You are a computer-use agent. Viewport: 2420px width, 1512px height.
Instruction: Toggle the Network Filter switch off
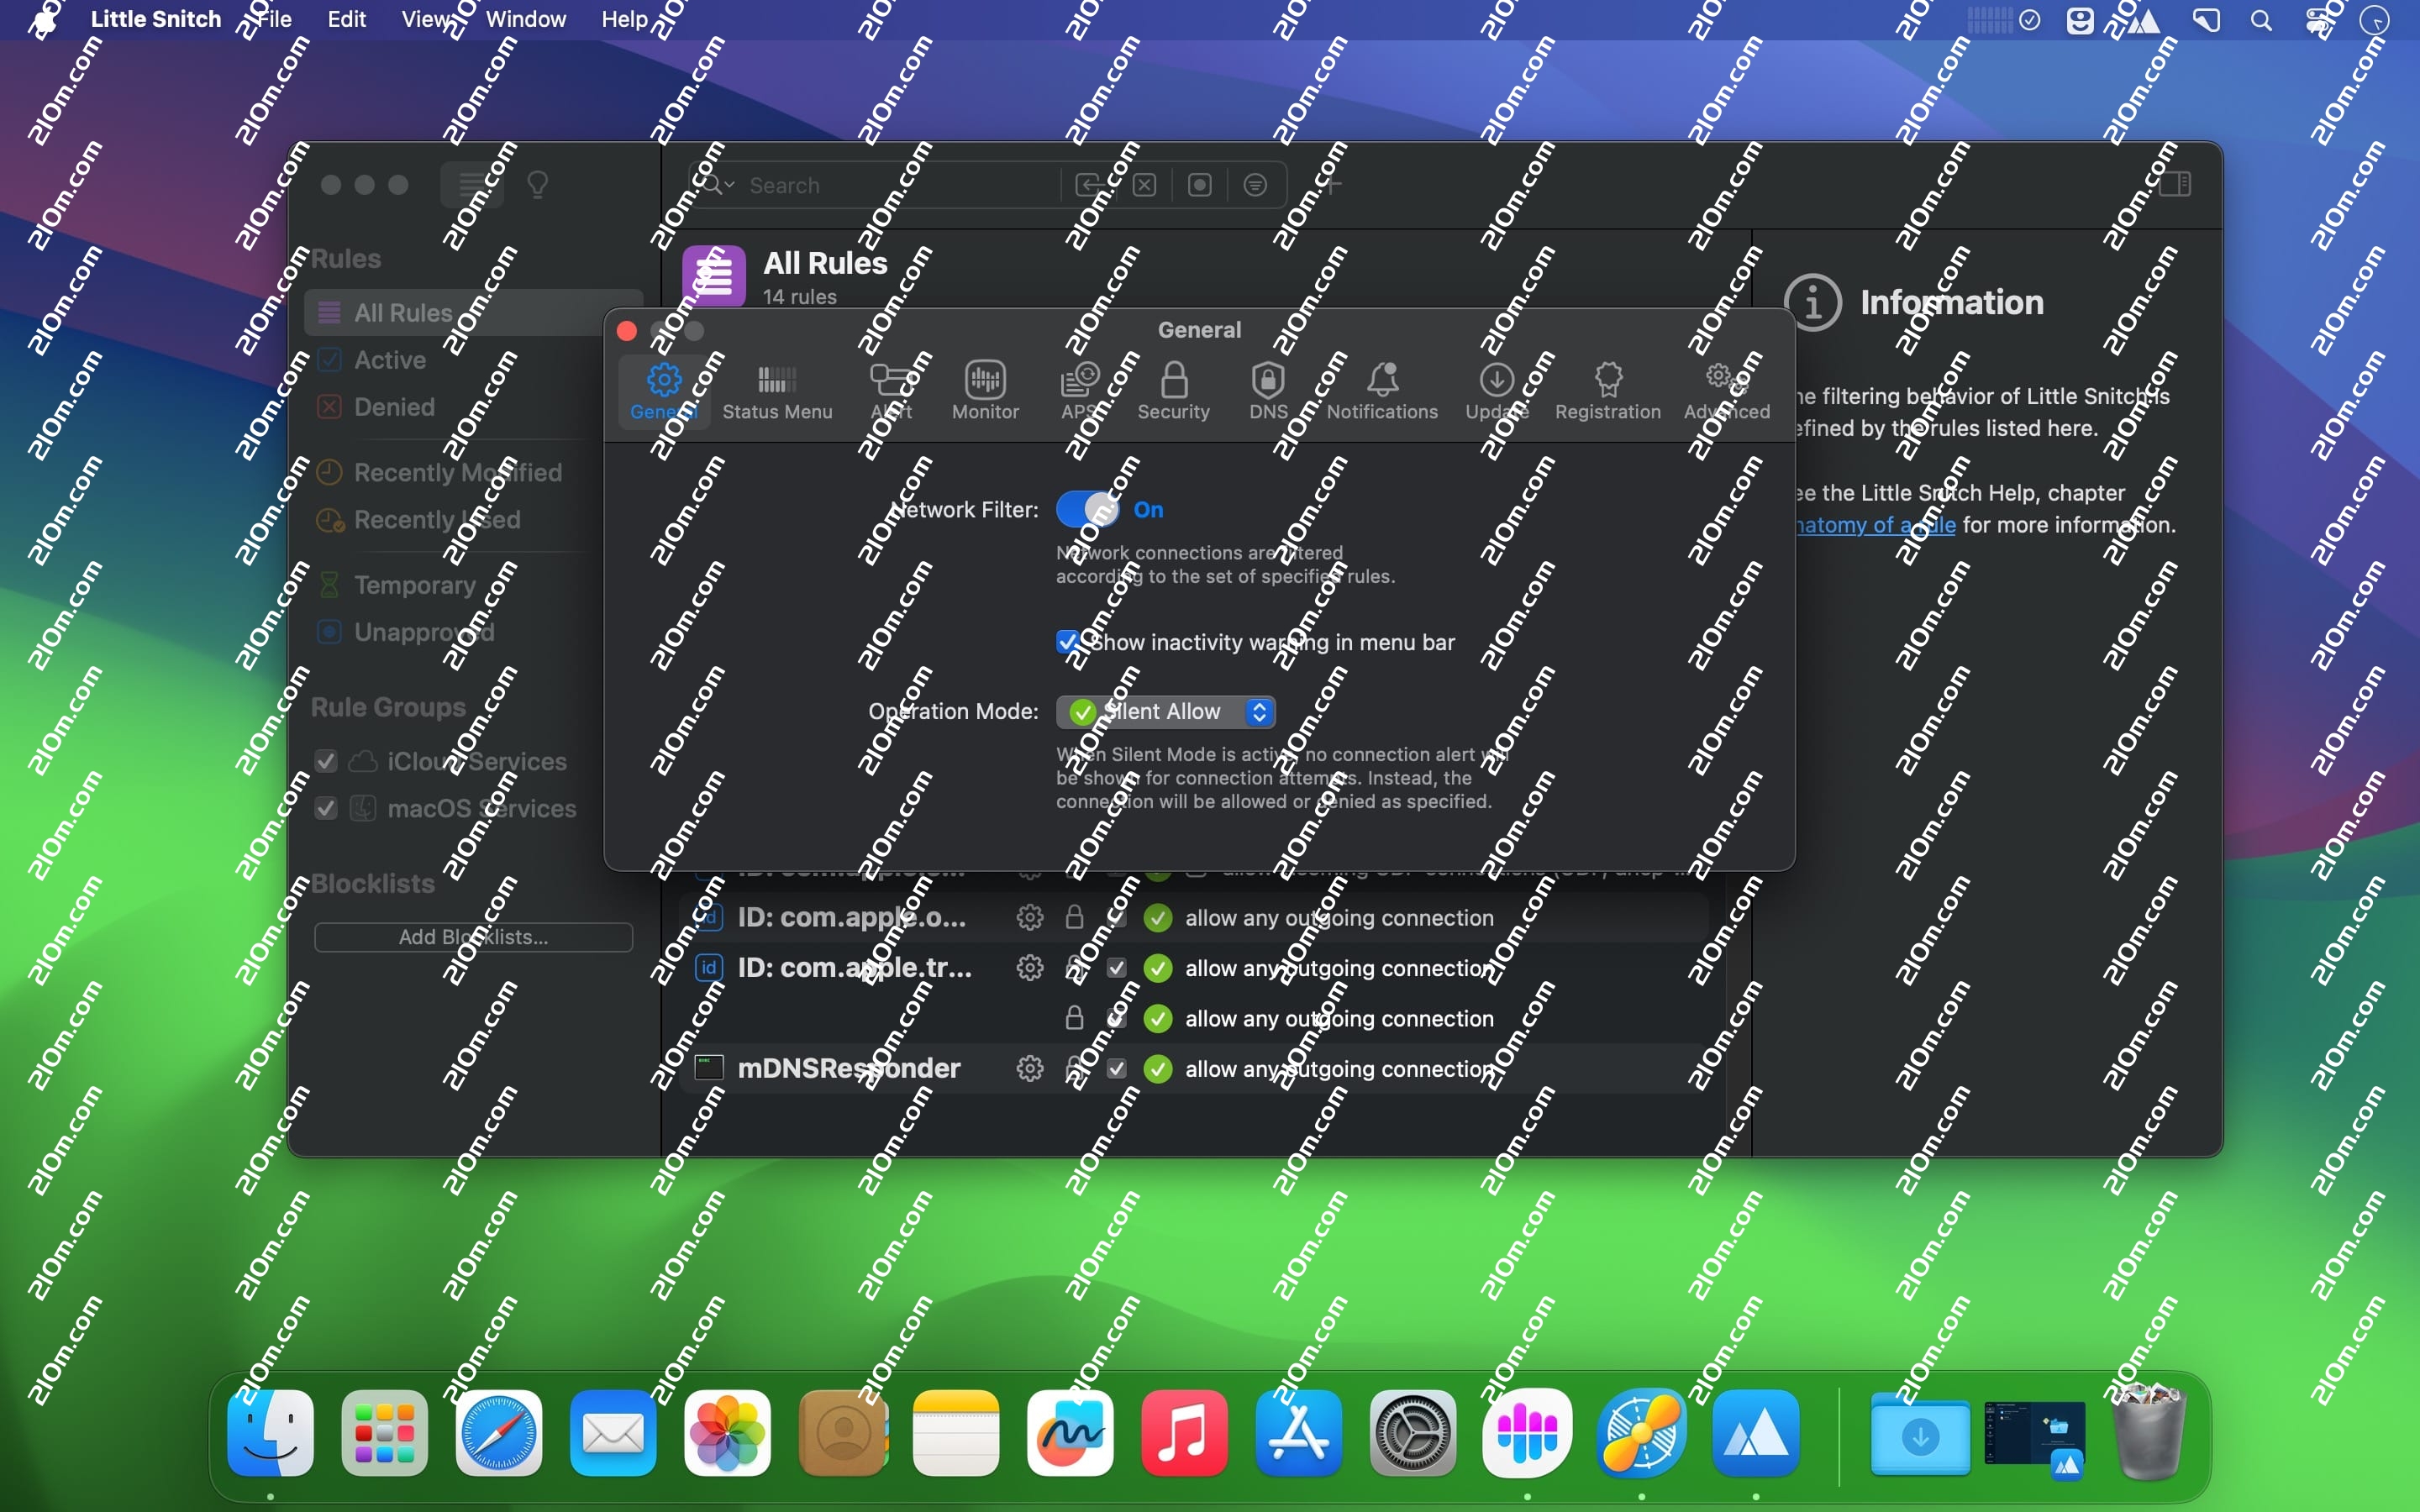click(x=1088, y=510)
